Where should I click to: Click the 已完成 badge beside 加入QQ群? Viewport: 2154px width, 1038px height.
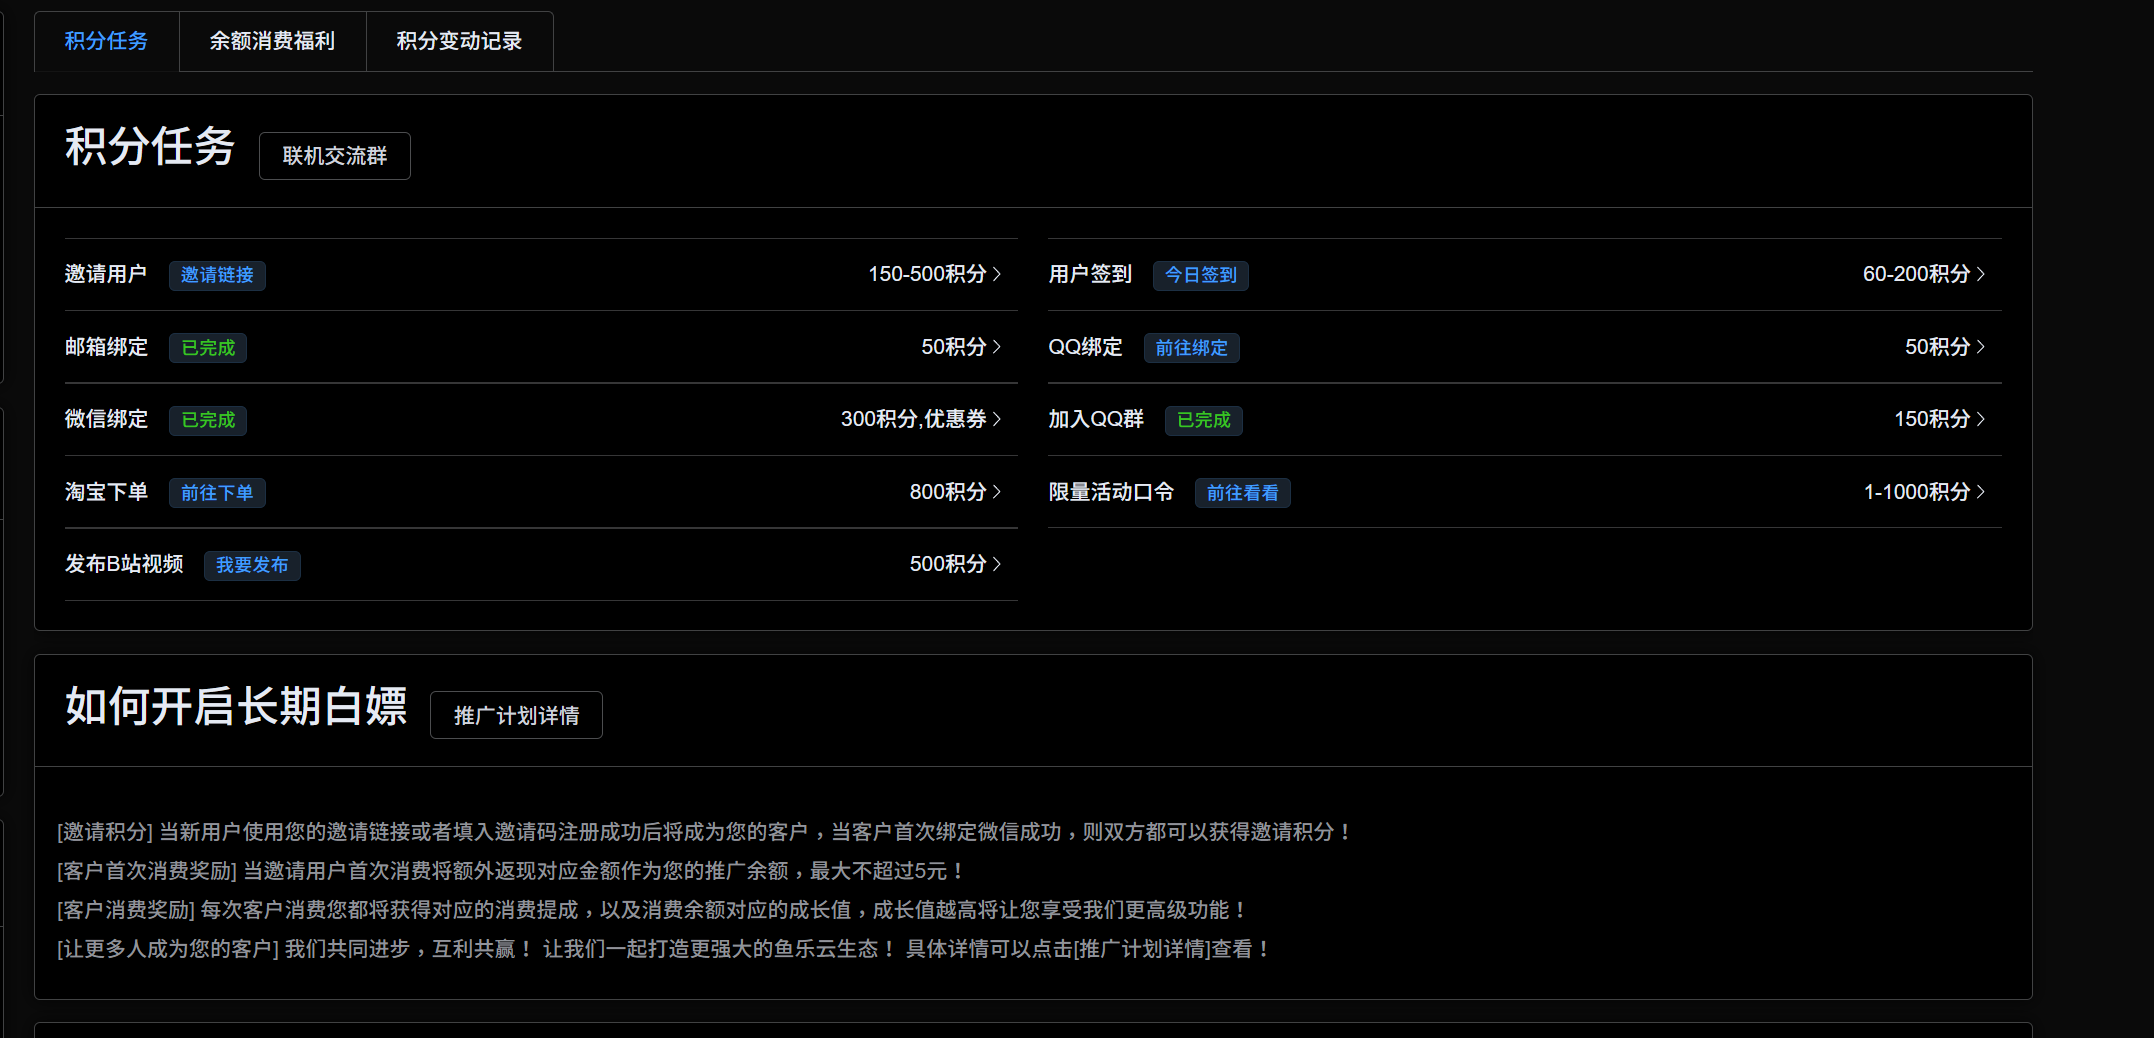point(1203,420)
